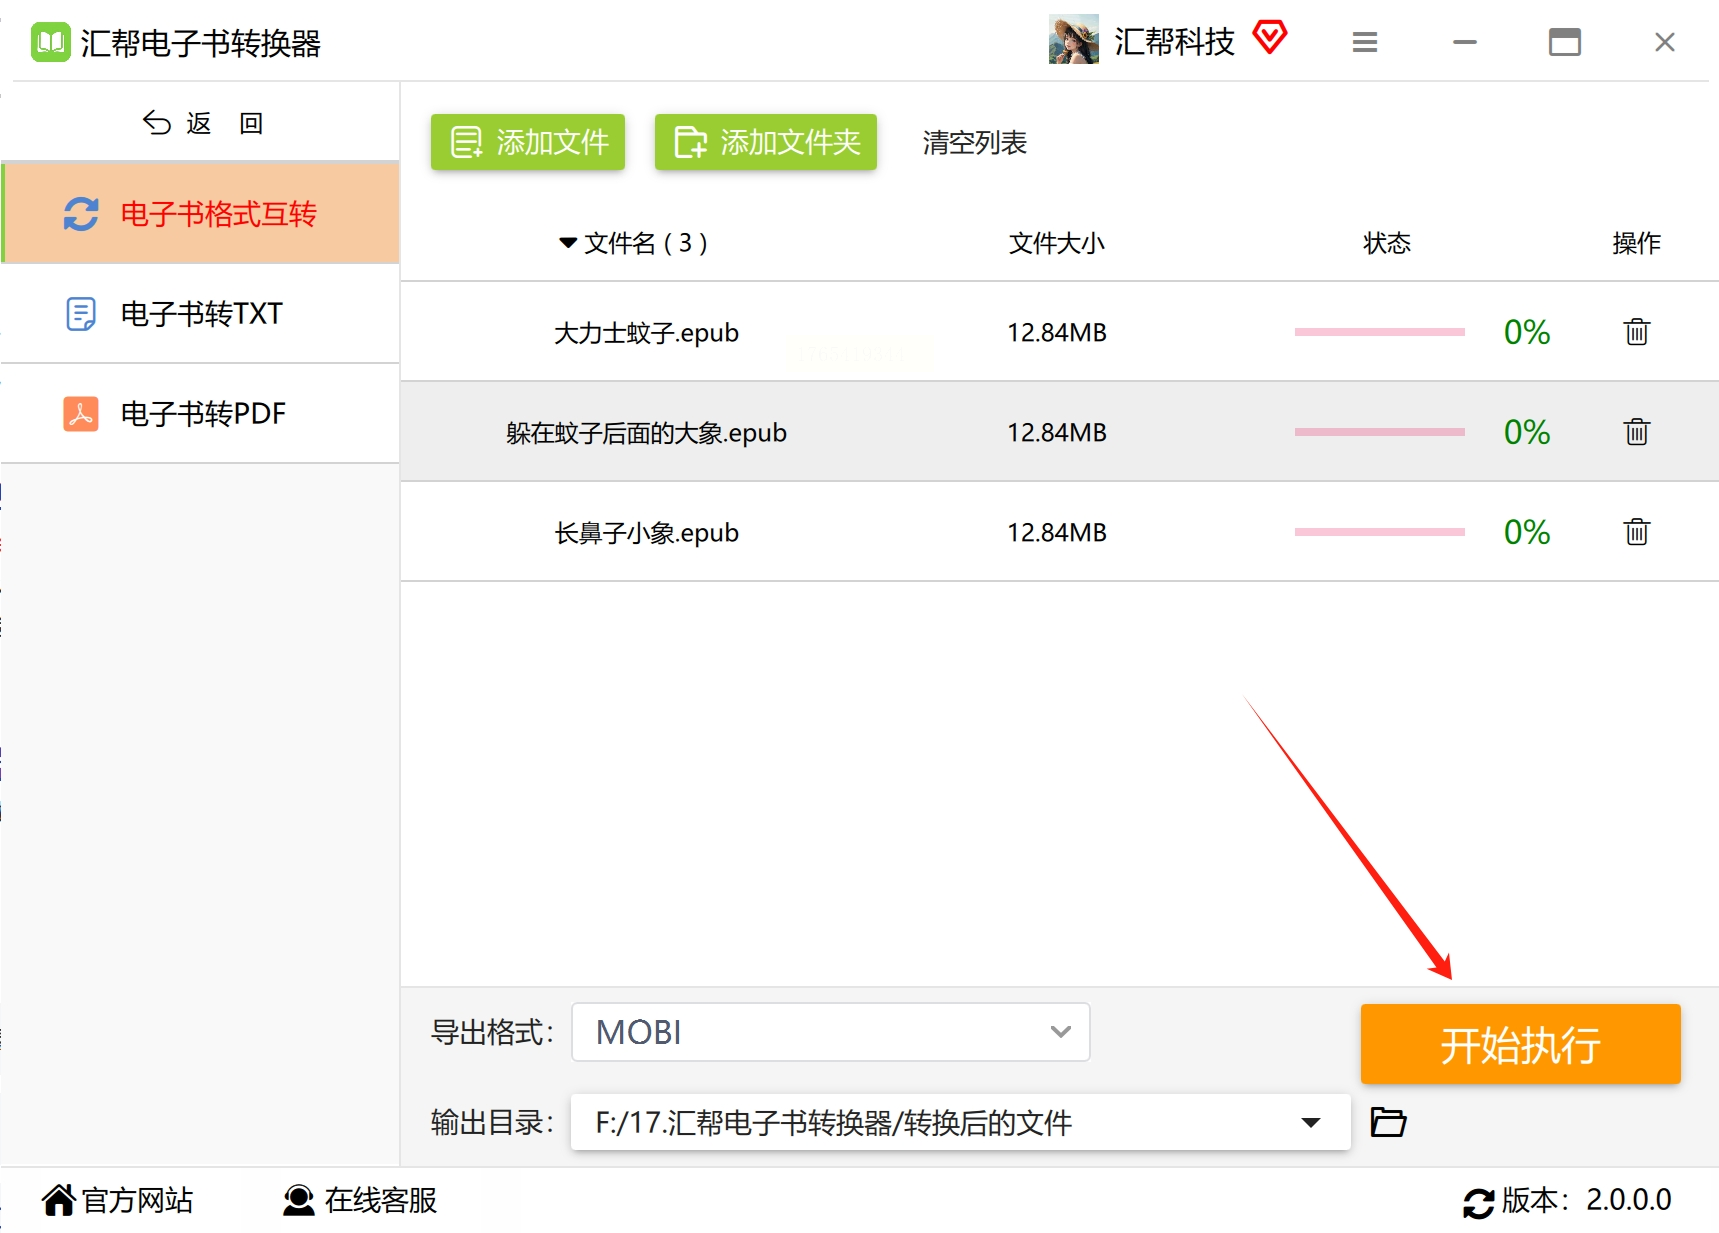Click the 添加文件 button
The height and width of the screenshot is (1233, 1719).
click(528, 142)
